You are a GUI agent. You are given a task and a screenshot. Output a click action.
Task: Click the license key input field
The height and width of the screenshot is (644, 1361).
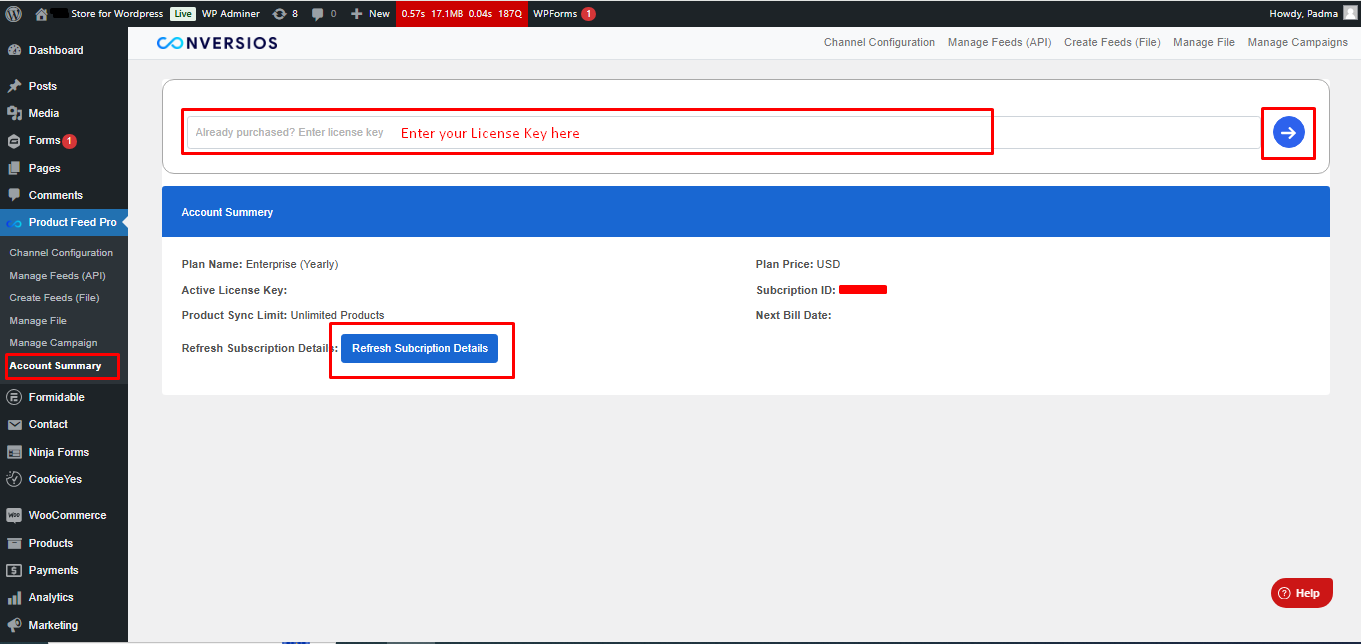[724, 132]
